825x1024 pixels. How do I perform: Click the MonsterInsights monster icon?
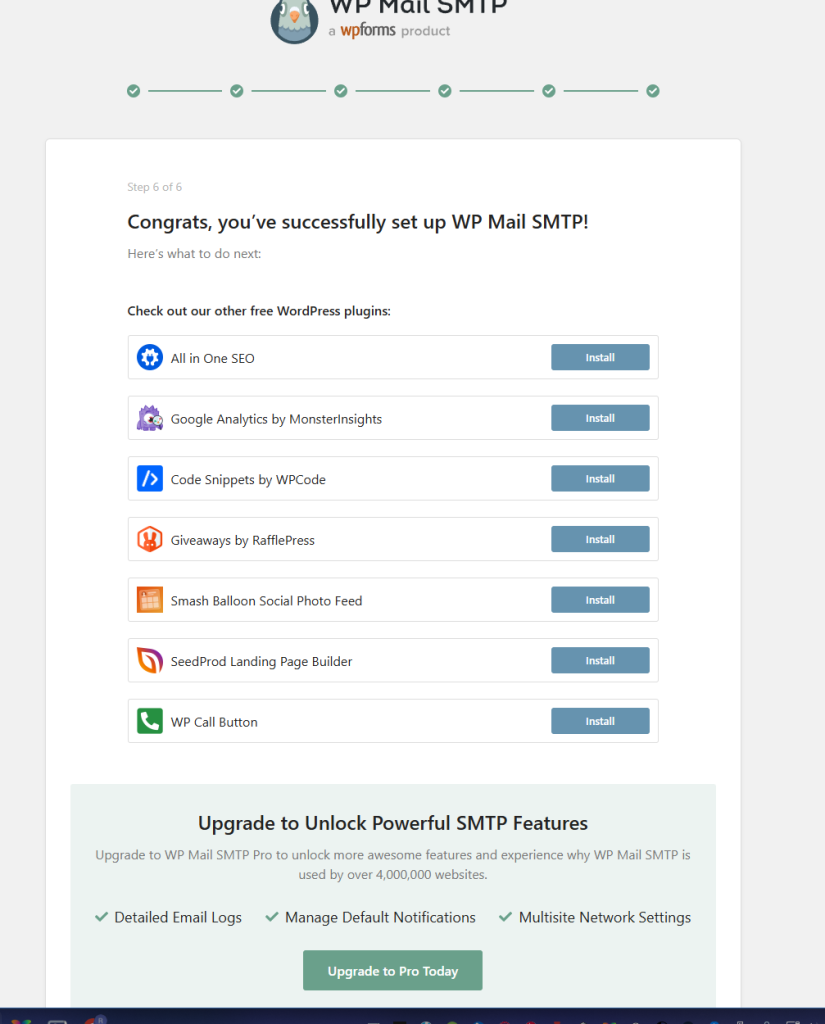[x=150, y=419]
